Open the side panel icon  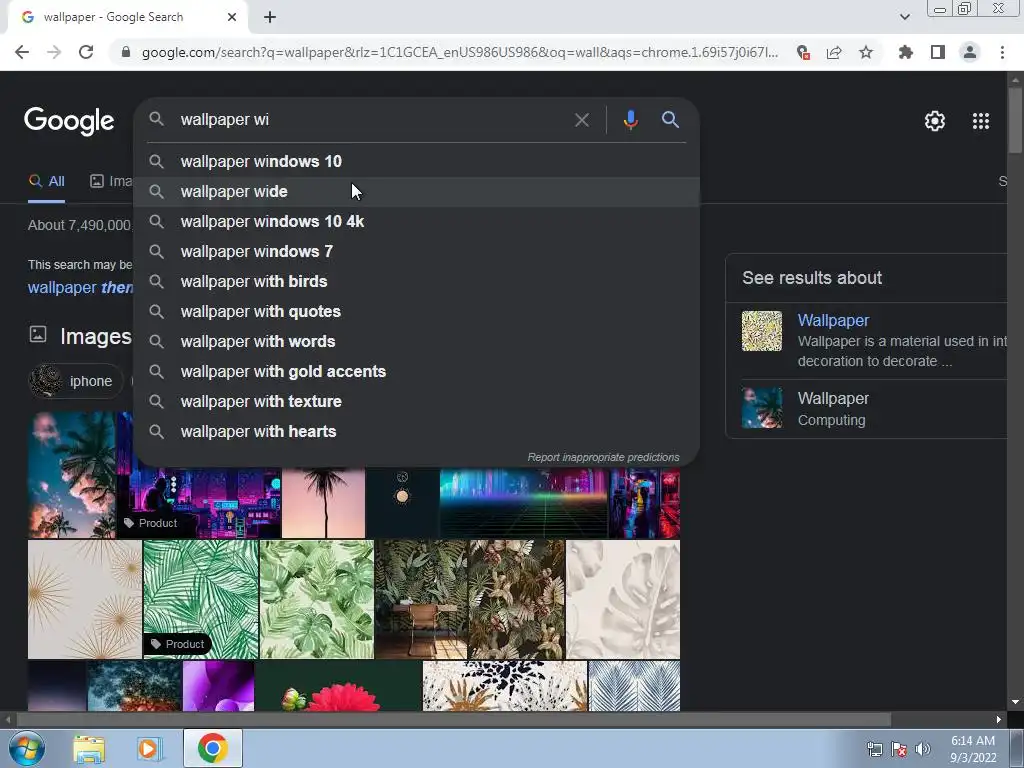938,52
